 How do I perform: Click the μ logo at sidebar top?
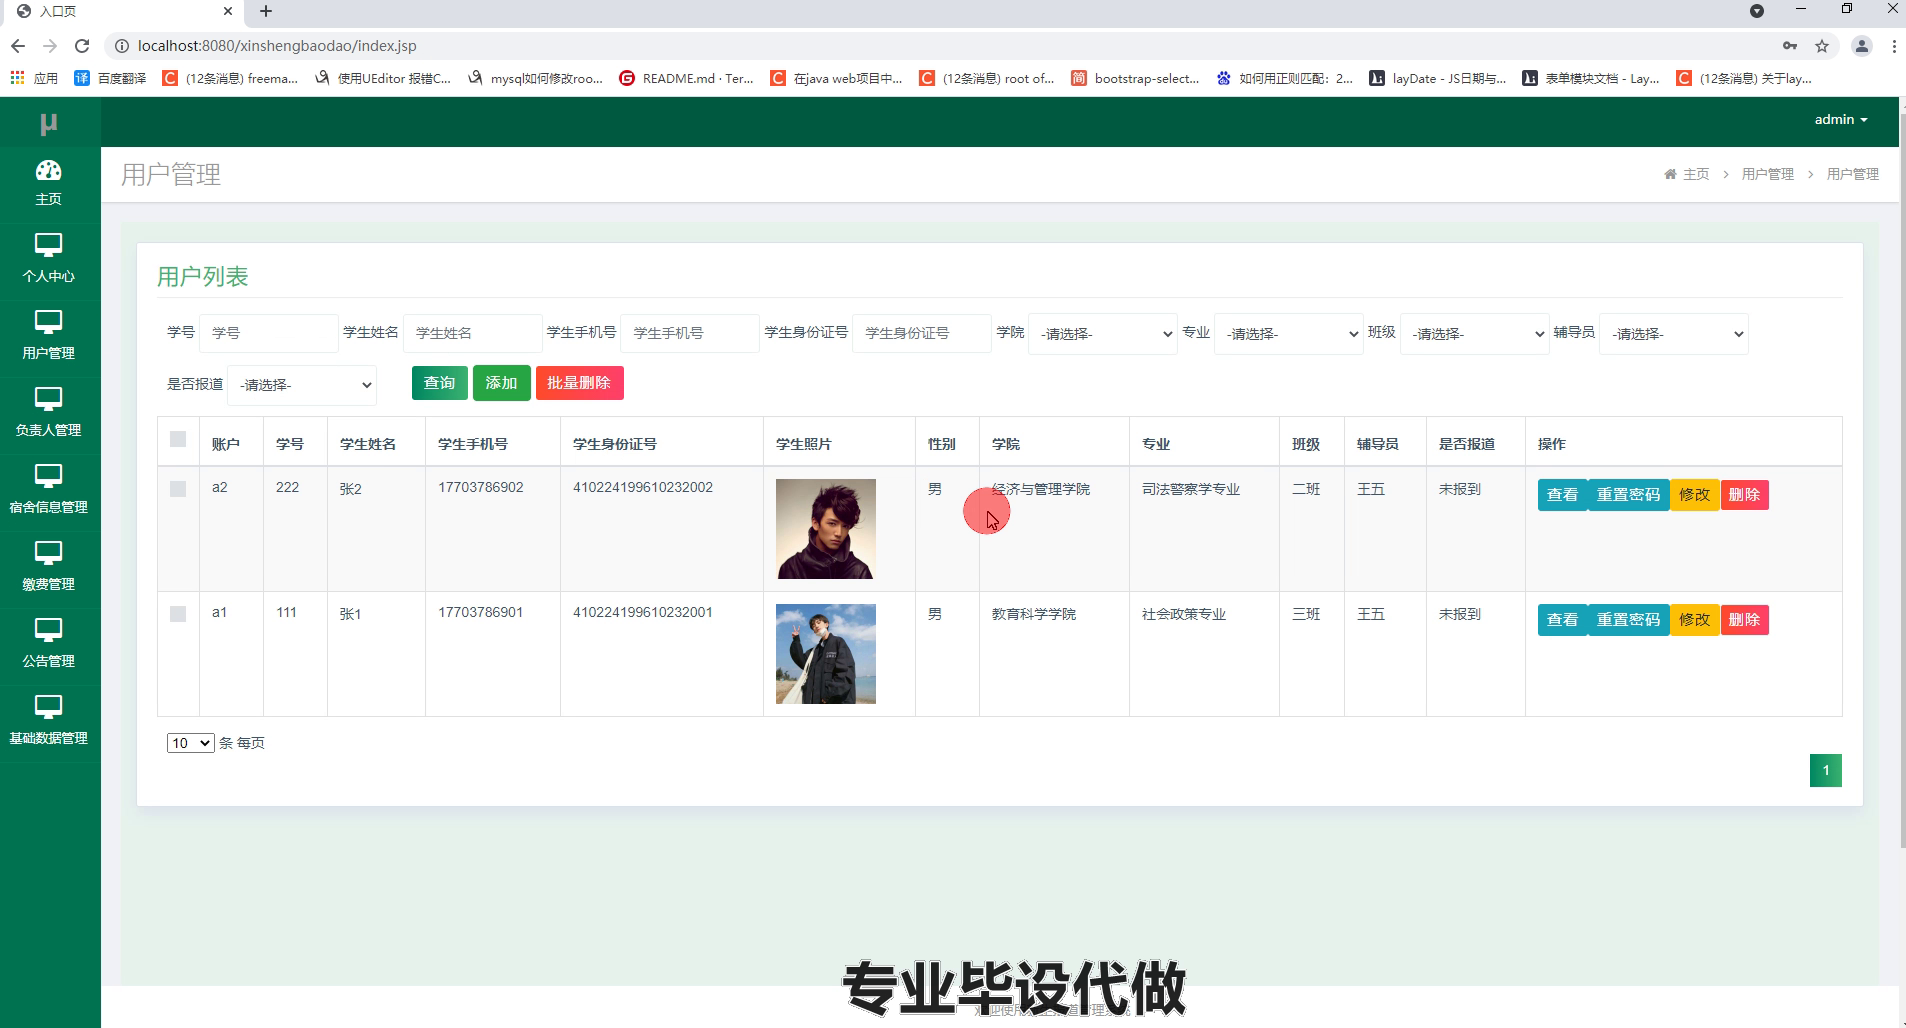(48, 123)
